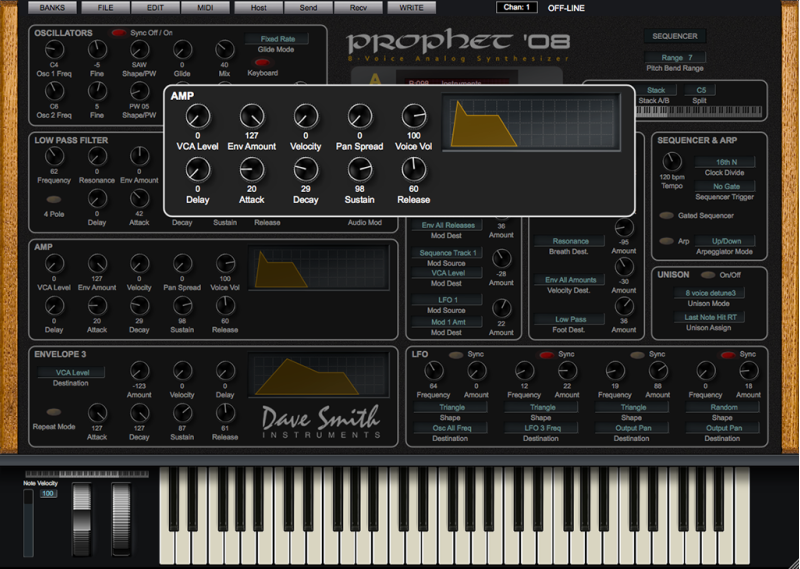This screenshot has height=569, width=800.
Task: Toggle the Unison On/Off switch
Action: pyautogui.click(x=708, y=275)
